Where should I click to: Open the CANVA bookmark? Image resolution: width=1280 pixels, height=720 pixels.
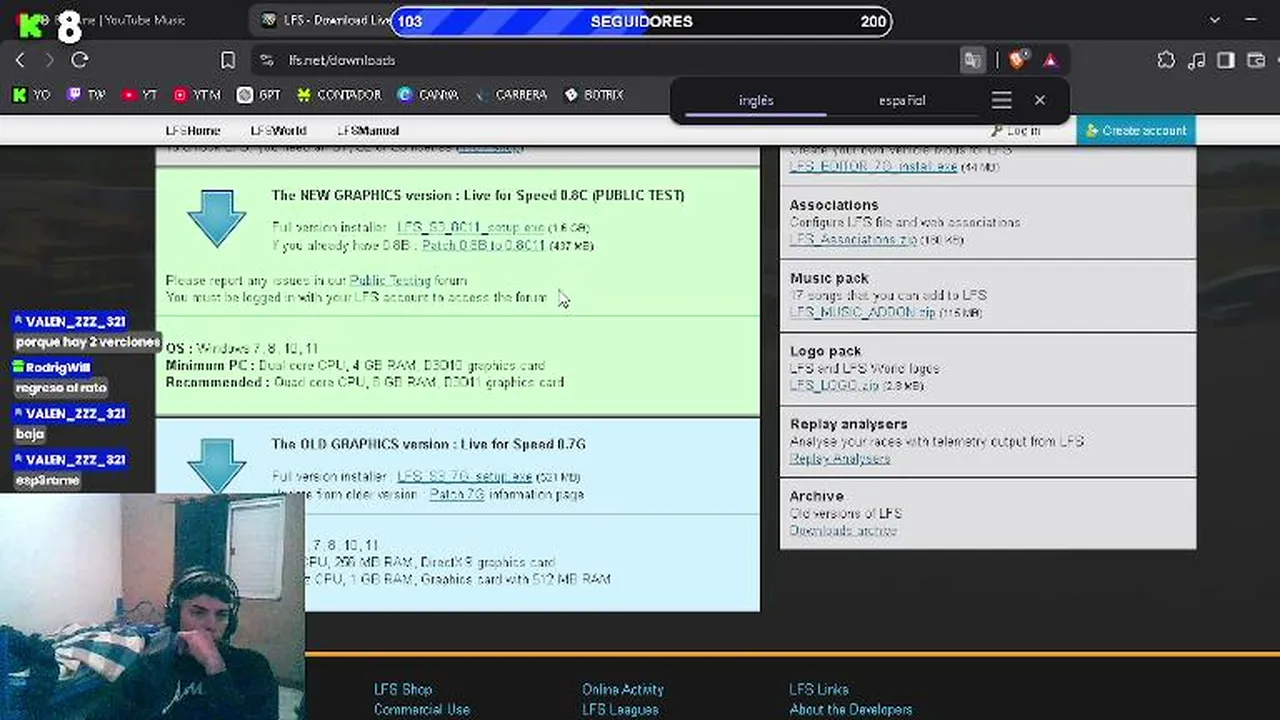(x=428, y=95)
